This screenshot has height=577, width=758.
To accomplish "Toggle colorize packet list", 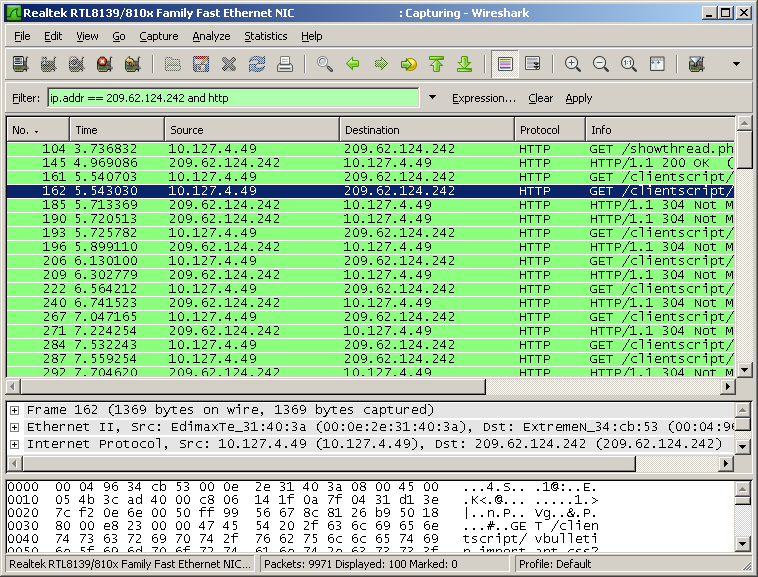I will (505, 64).
